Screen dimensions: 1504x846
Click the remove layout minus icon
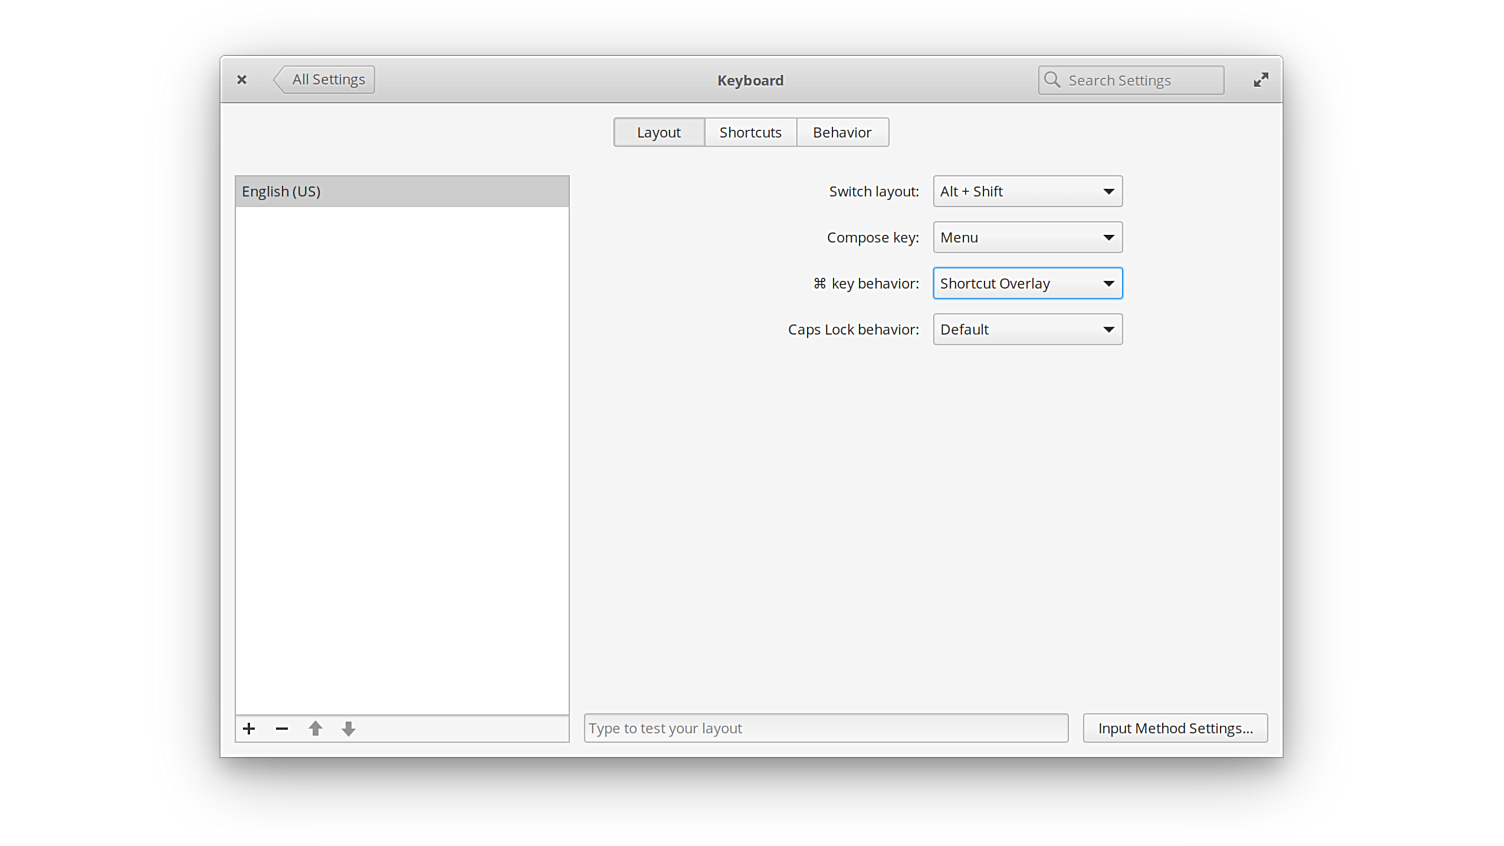[282, 729]
